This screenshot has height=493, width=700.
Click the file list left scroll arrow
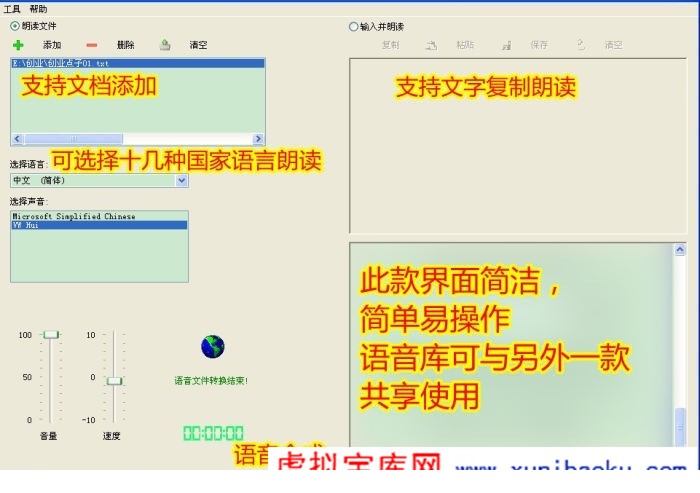click(17, 138)
